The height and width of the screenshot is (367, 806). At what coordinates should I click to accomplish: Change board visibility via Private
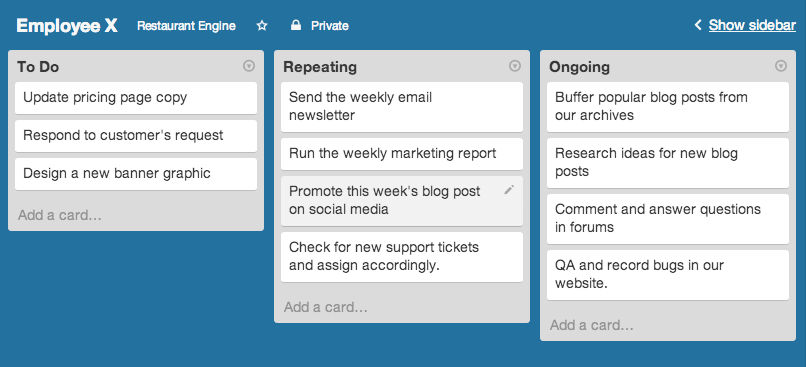(x=329, y=26)
